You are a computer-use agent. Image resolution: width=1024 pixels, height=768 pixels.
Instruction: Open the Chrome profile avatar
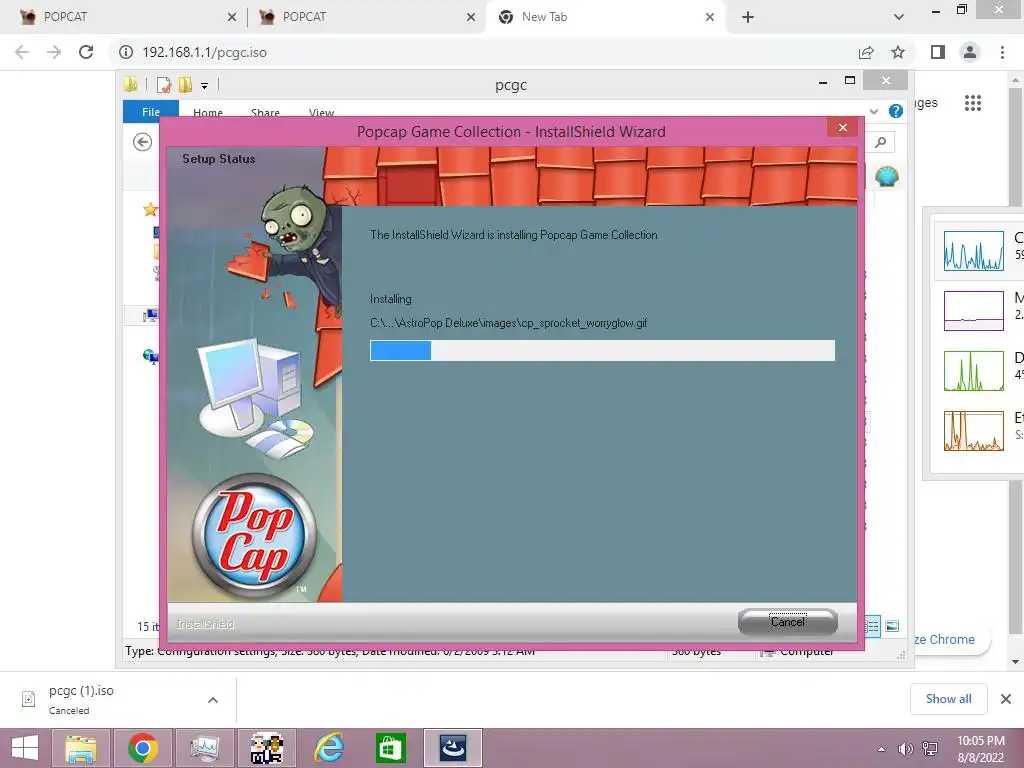[x=970, y=52]
